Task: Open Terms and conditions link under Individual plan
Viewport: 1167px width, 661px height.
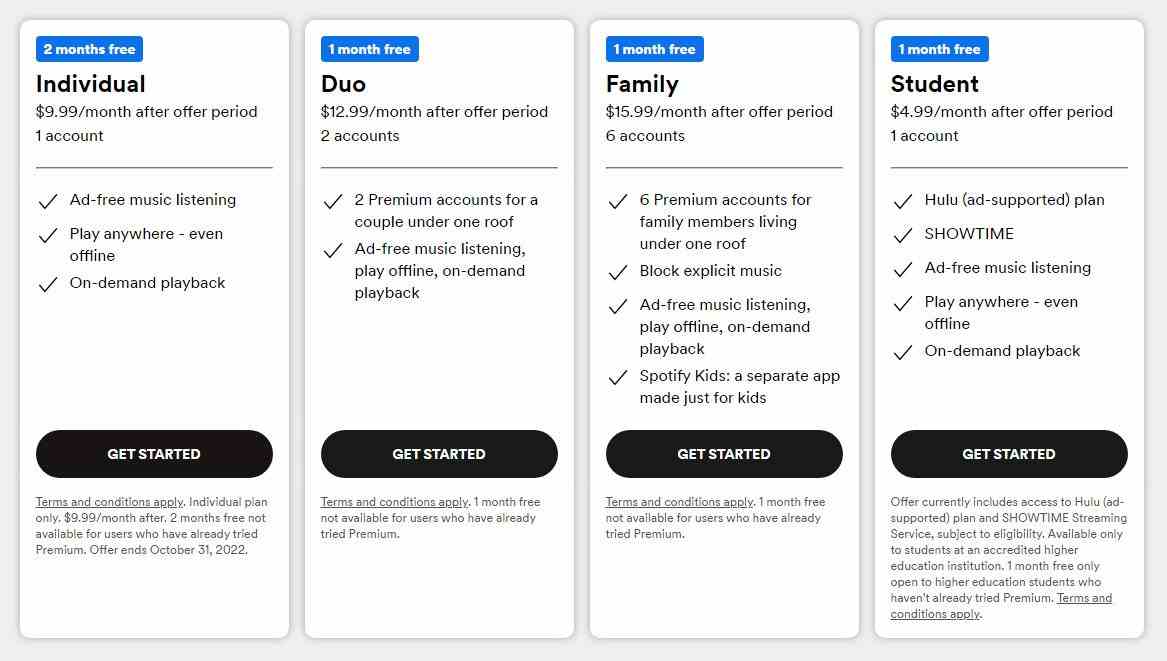Action: pyautogui.click(x=109, y=502)
